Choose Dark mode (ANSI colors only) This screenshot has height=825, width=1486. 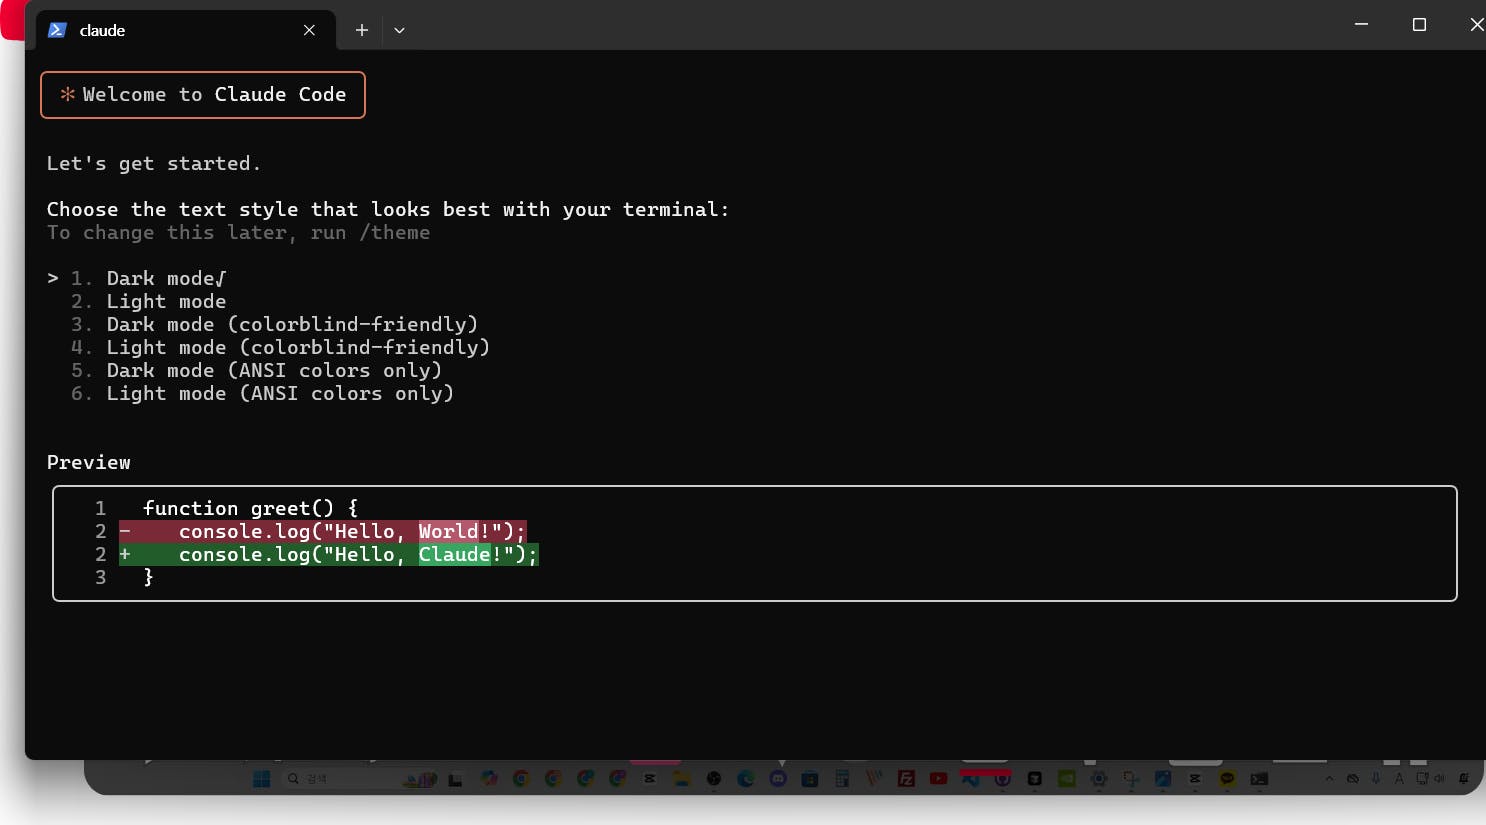256,370
